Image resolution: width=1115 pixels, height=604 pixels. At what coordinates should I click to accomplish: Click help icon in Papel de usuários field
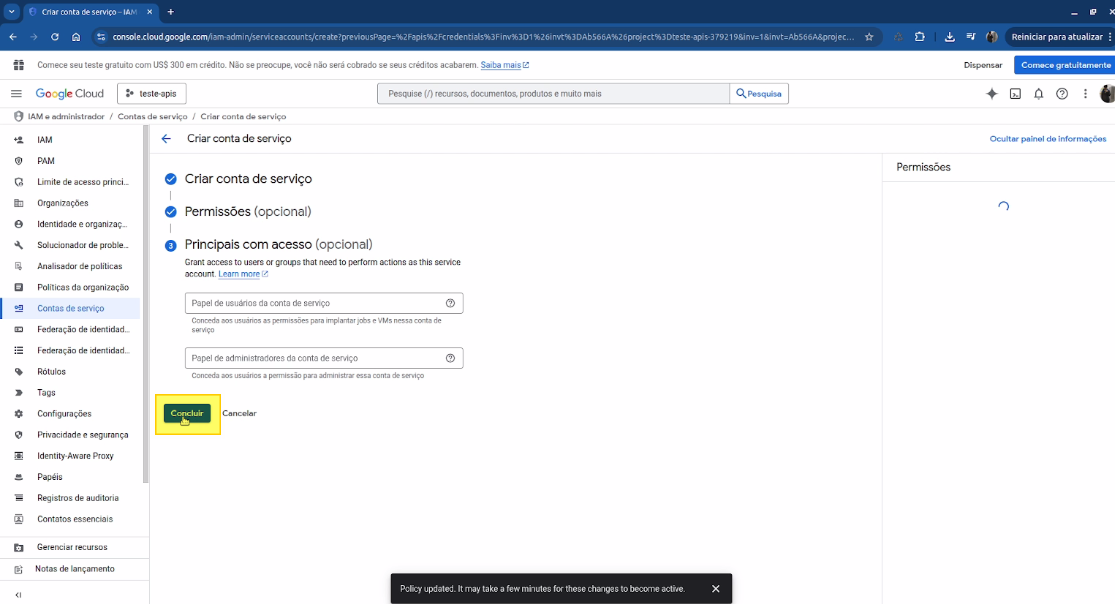coord(450,303)
